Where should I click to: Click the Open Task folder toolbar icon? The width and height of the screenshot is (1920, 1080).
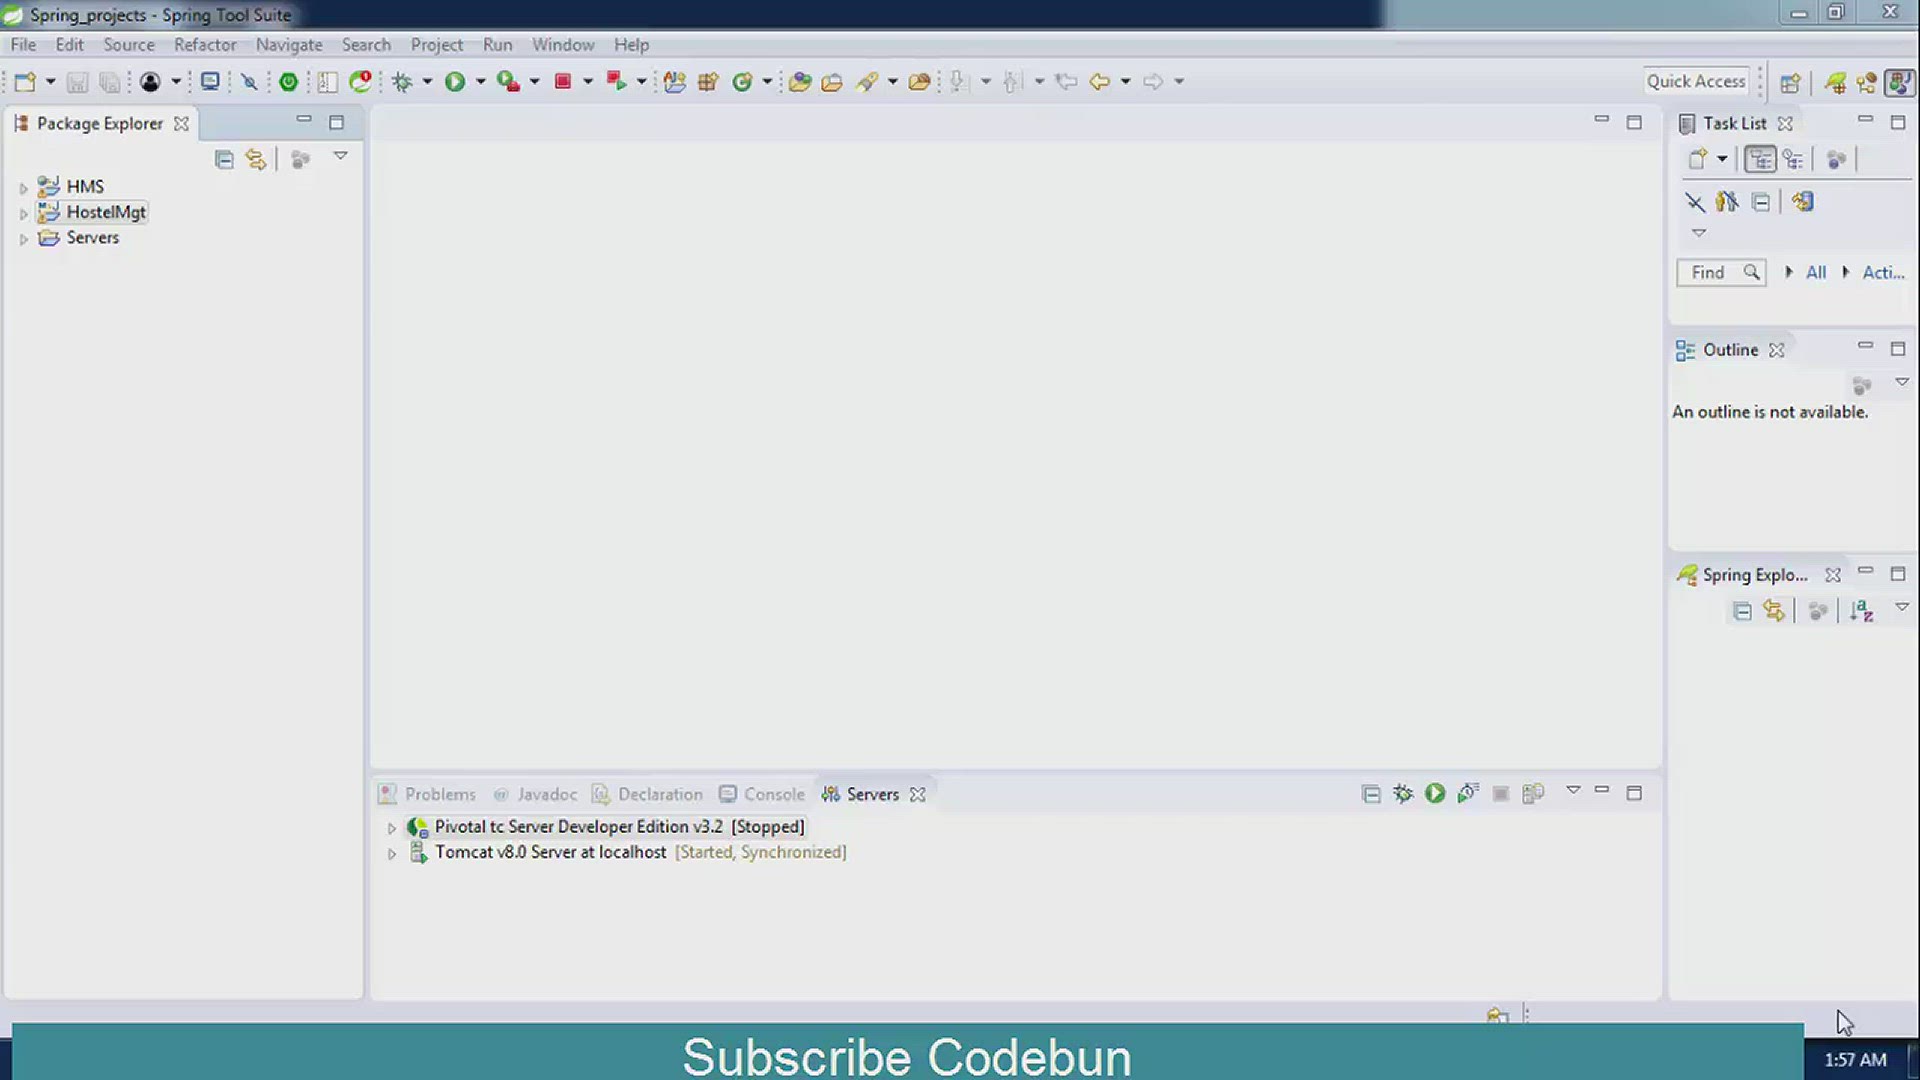[x=832, y=82]
